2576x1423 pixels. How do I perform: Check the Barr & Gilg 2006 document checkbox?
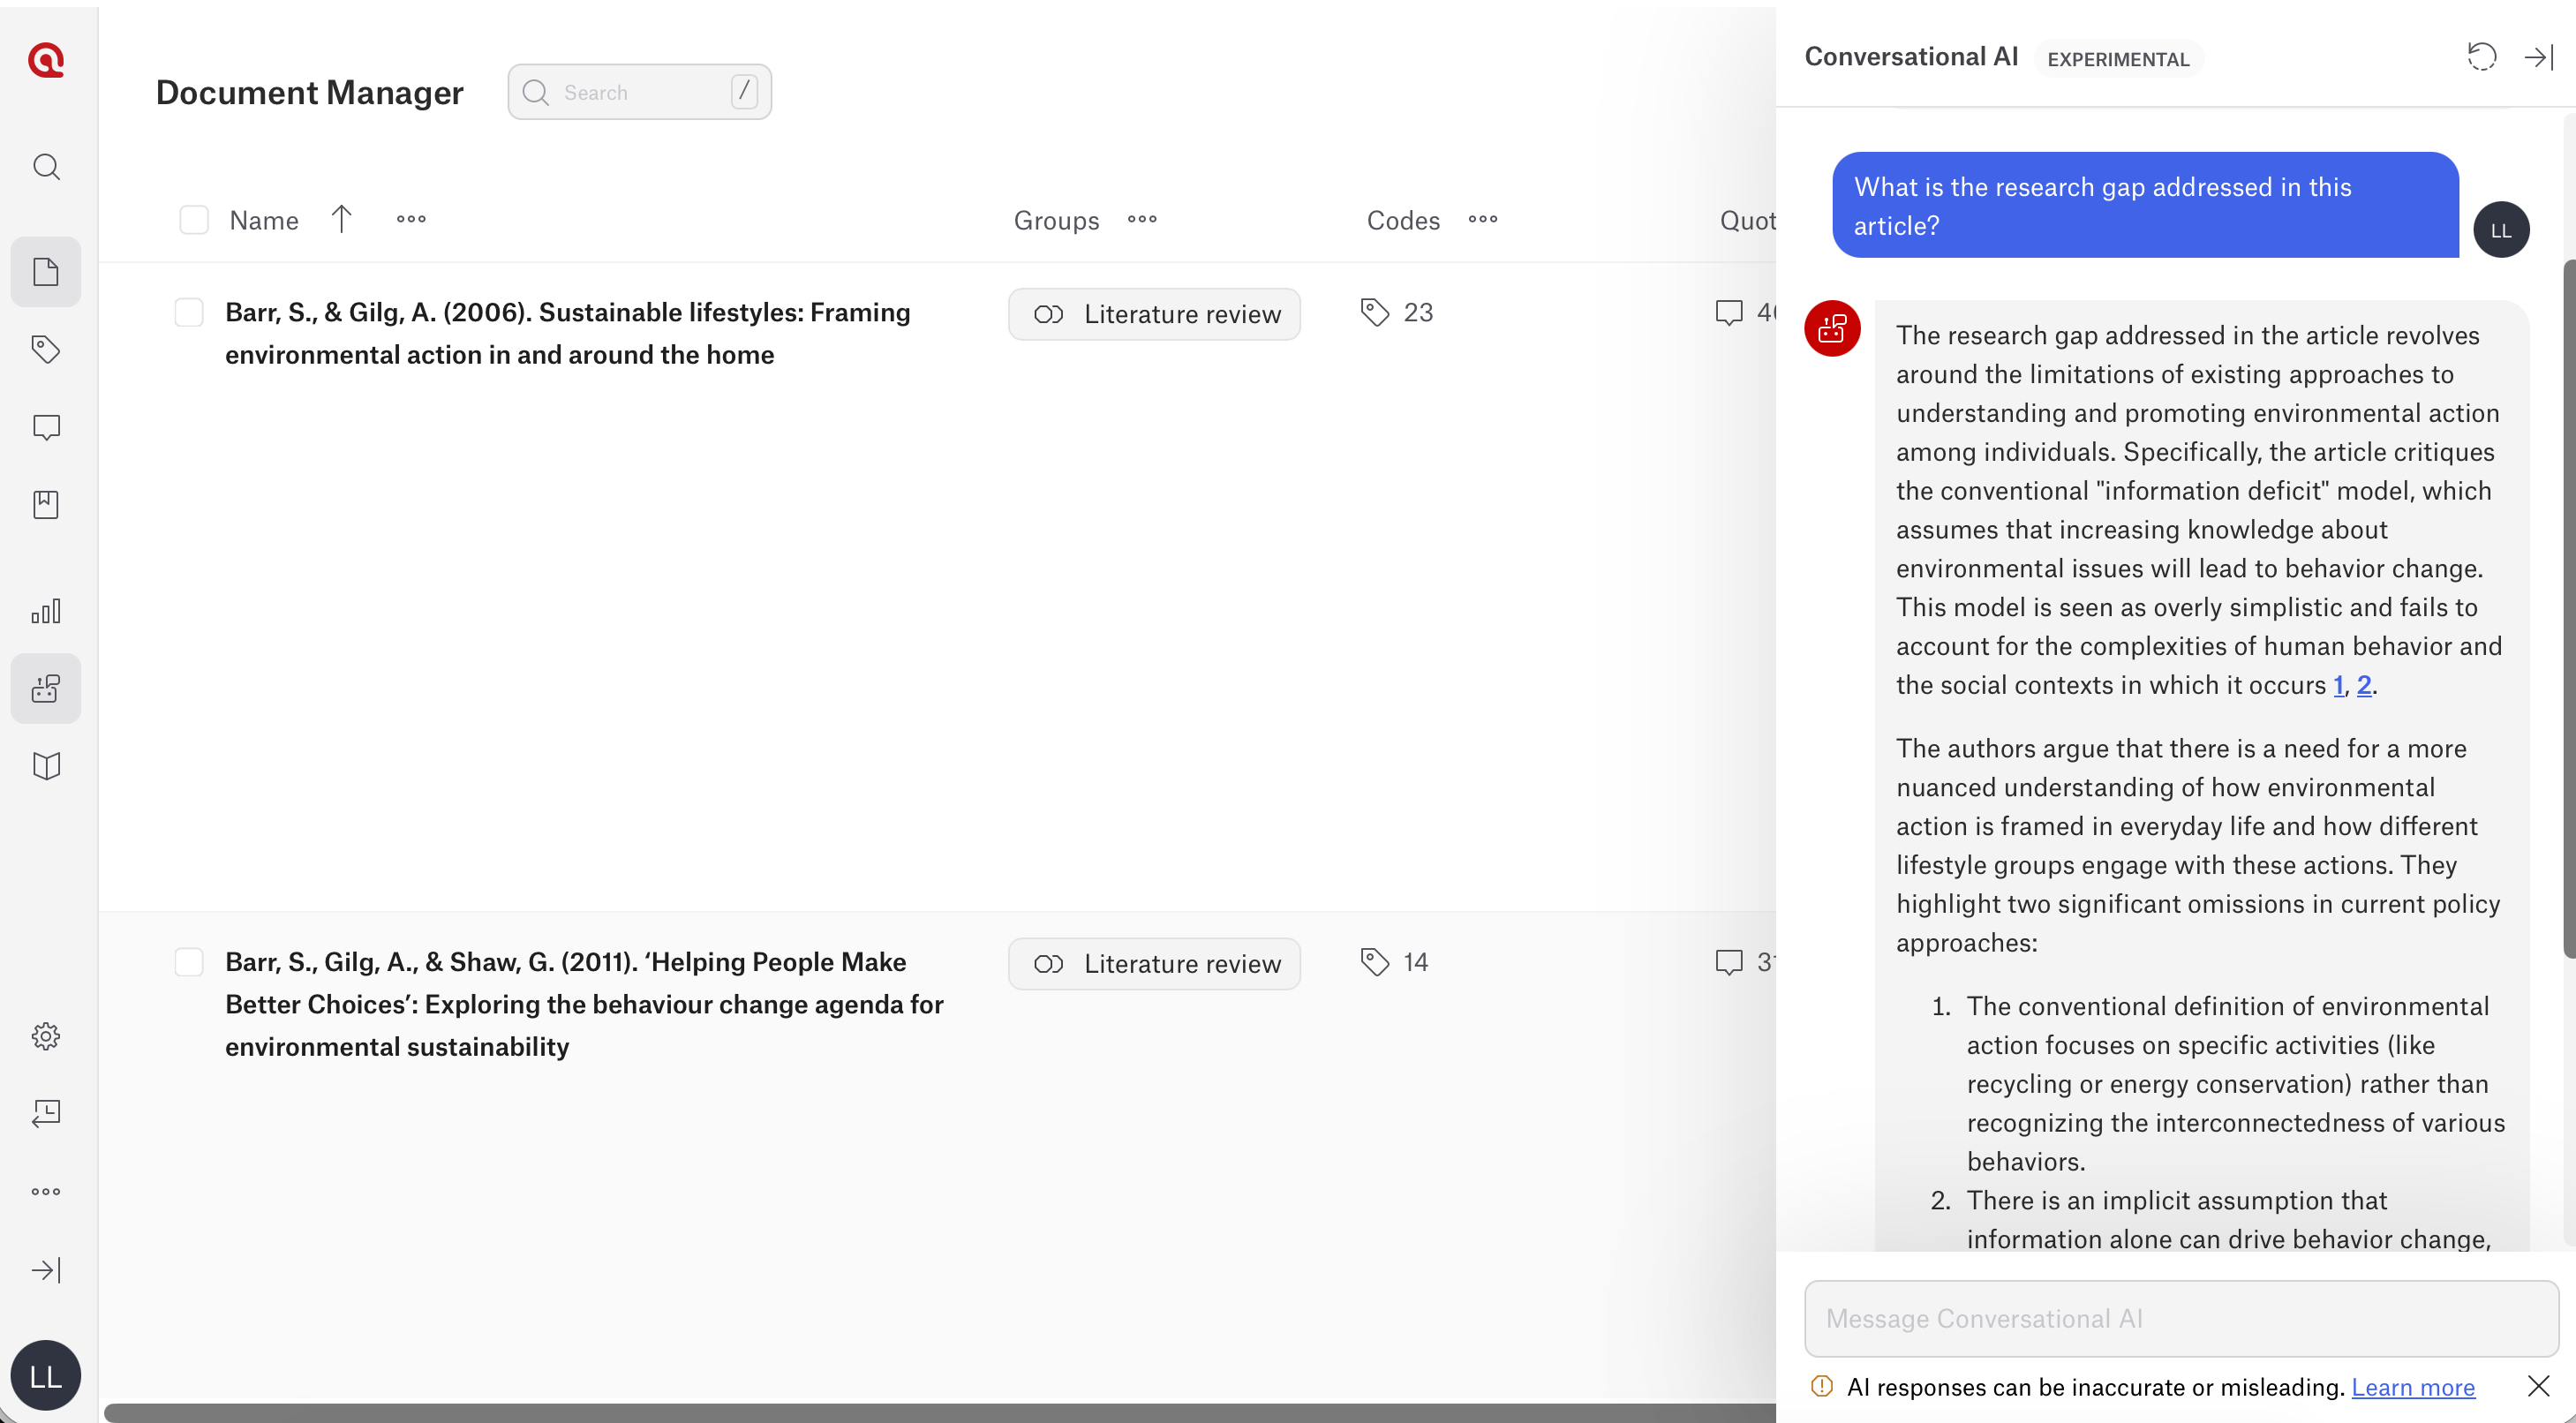[189, 312]
